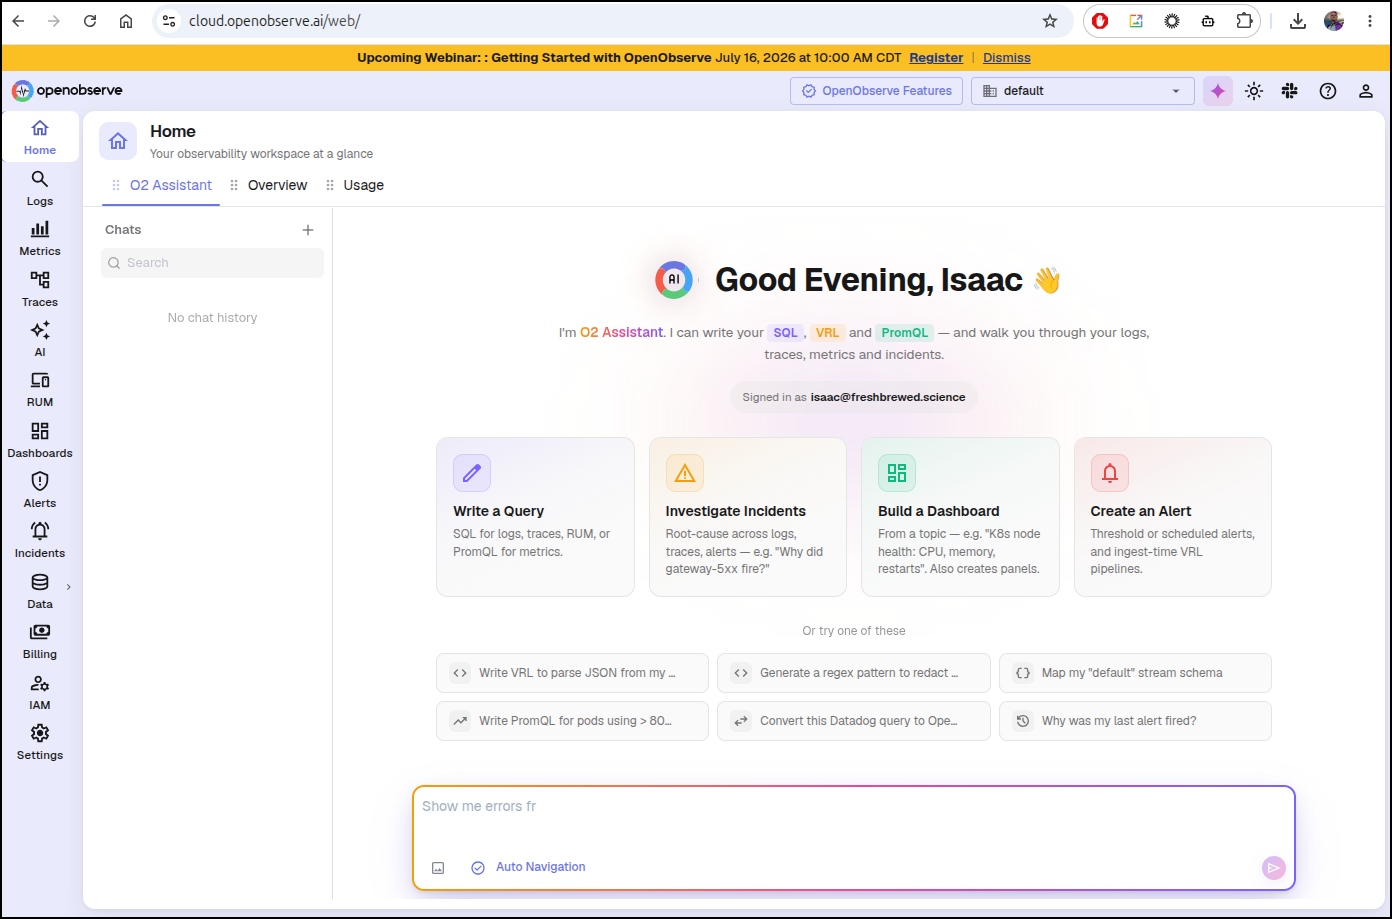Click the signed-in email isaac@freshbrewed.science
1392x919 pixels.
coord(888,397)
